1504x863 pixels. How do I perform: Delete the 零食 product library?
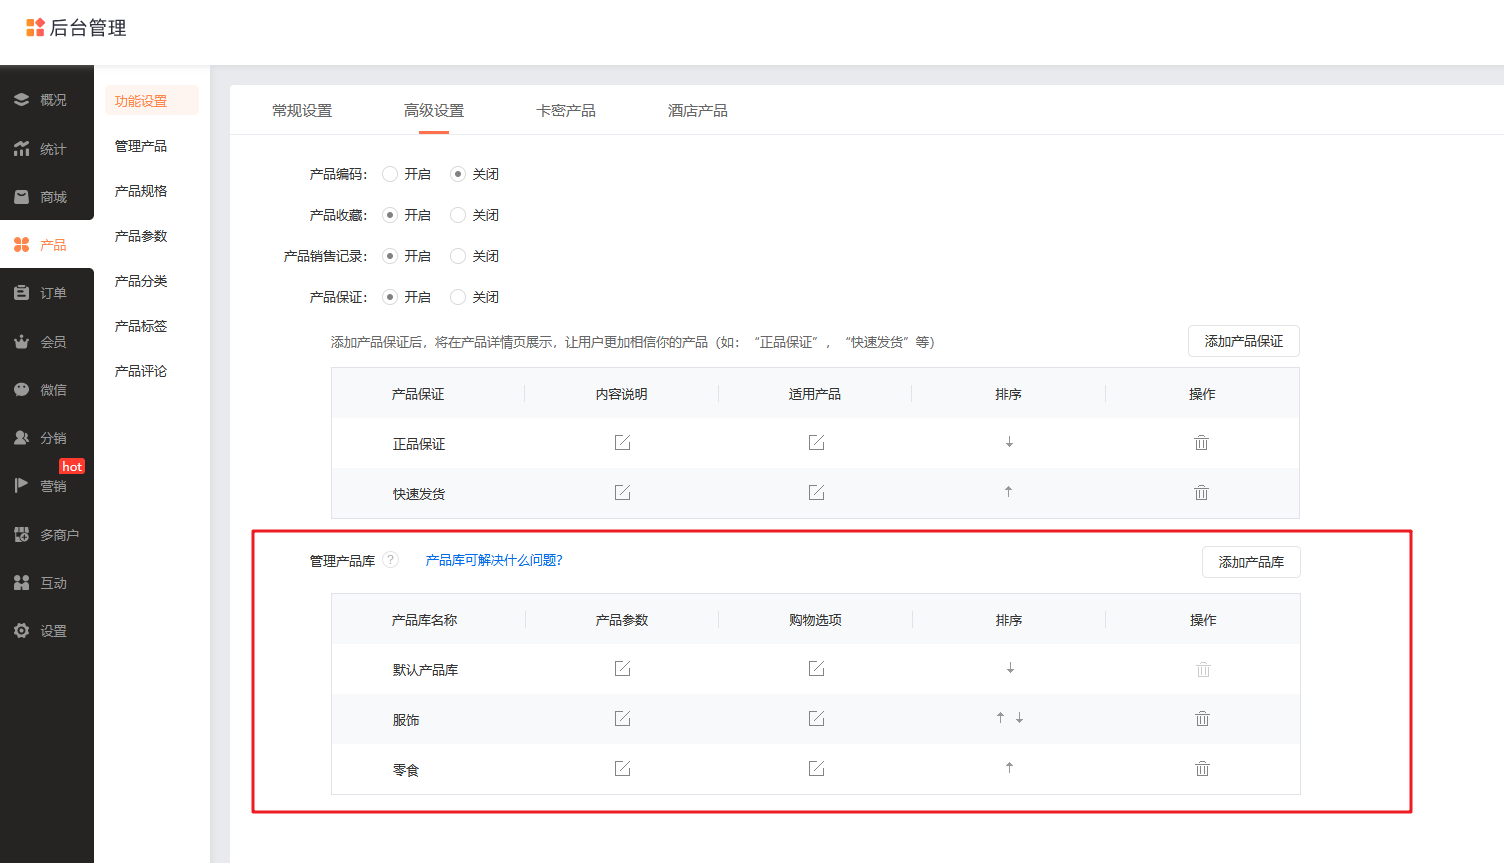(1203, 768)
